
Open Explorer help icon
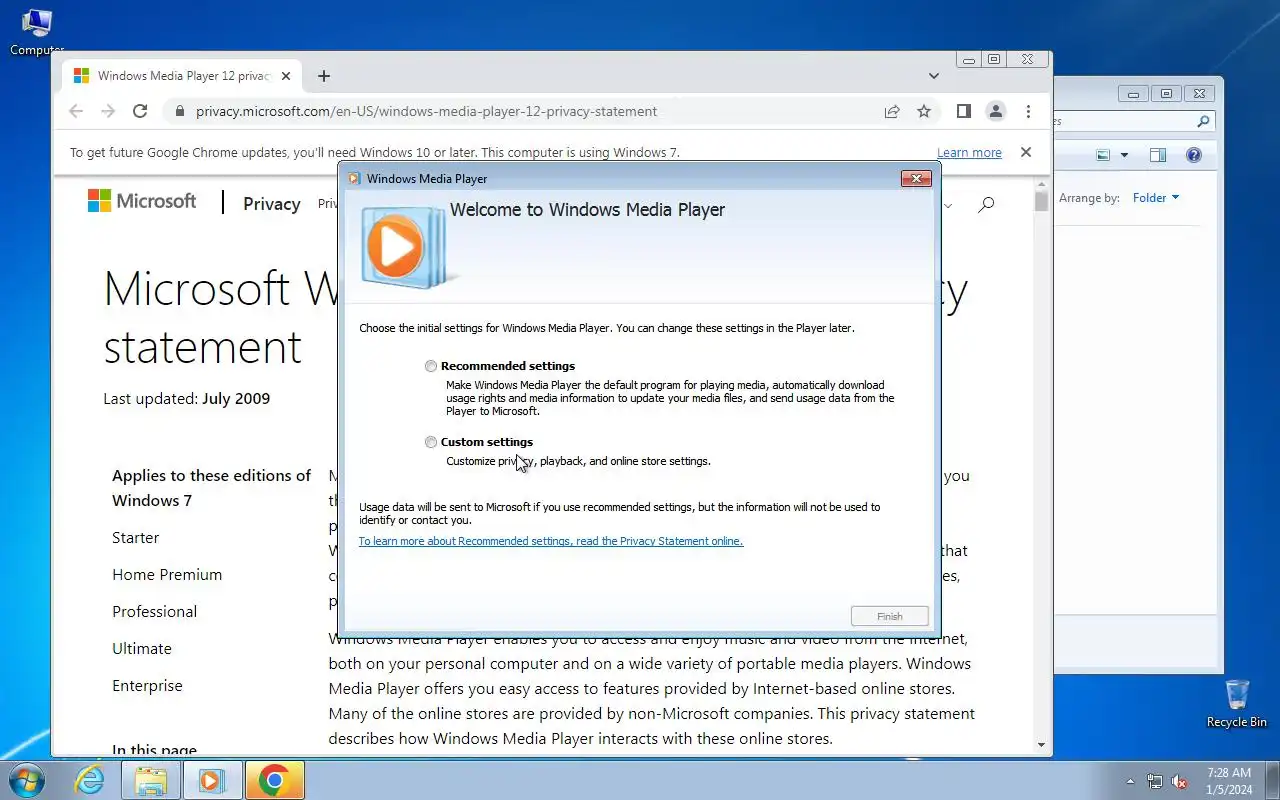[1193, 155]
